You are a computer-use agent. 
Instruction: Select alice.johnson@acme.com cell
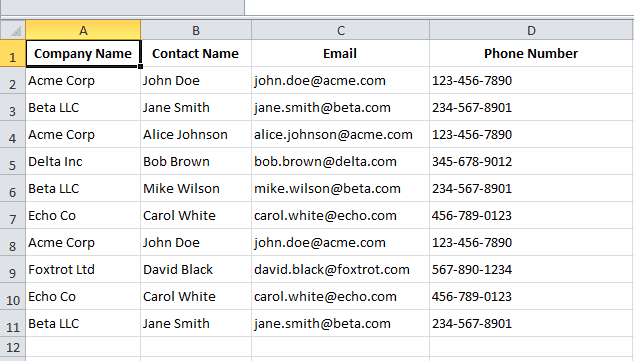coord(340,135)
